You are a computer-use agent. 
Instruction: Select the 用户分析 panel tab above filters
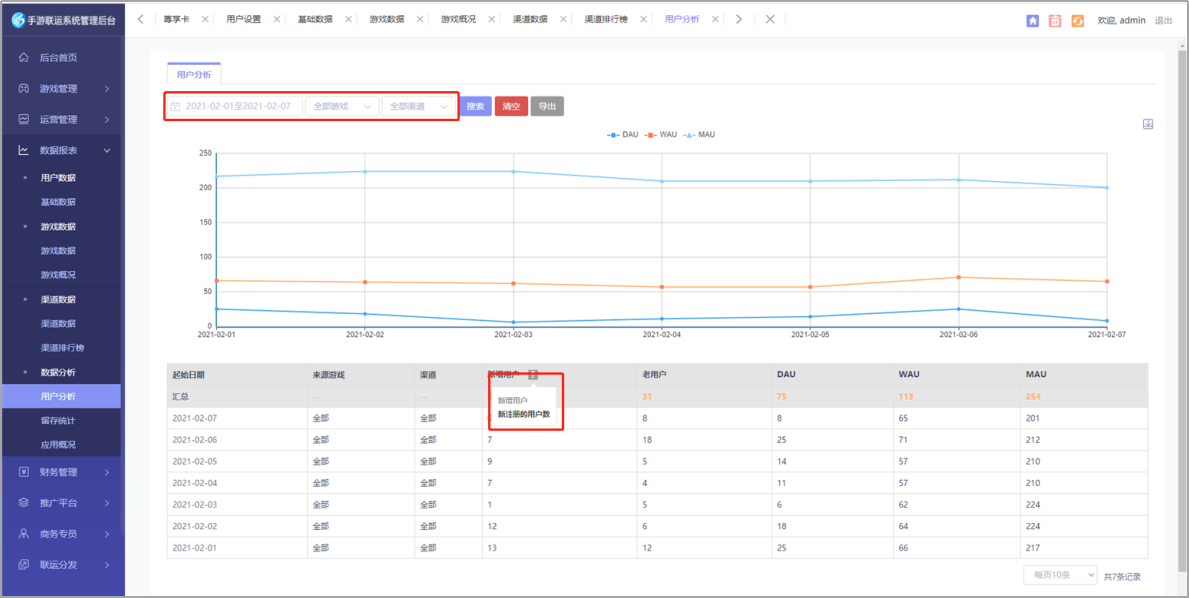pyautogui.click(x=194, y=74)
